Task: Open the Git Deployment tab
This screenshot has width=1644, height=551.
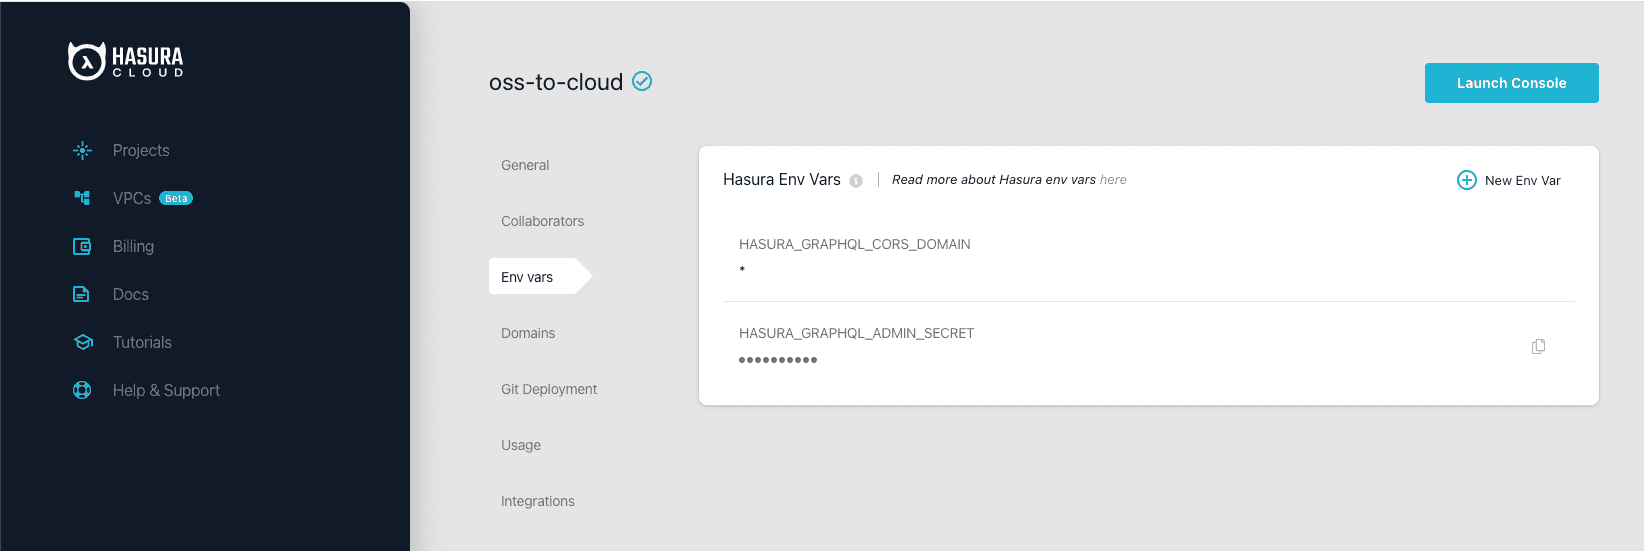Action: pyautogui.click(x=549, y=389)
